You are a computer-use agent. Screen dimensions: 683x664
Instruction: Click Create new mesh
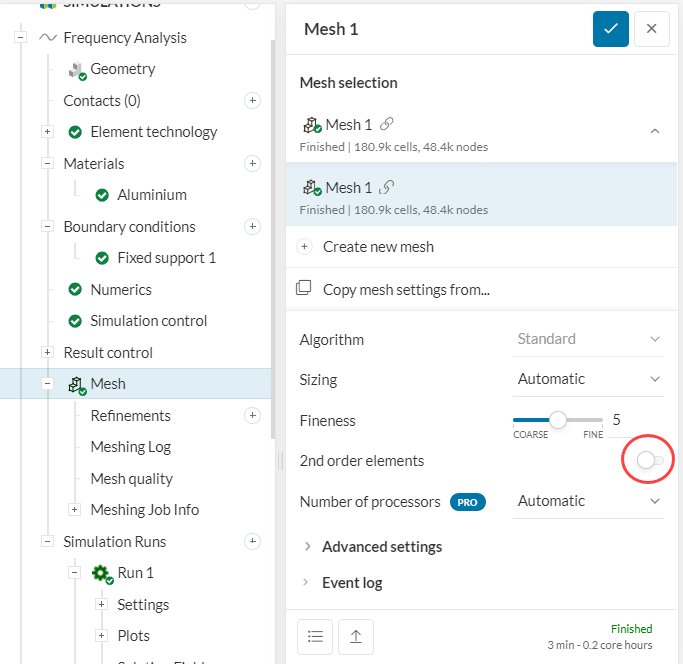pos(377,247)
